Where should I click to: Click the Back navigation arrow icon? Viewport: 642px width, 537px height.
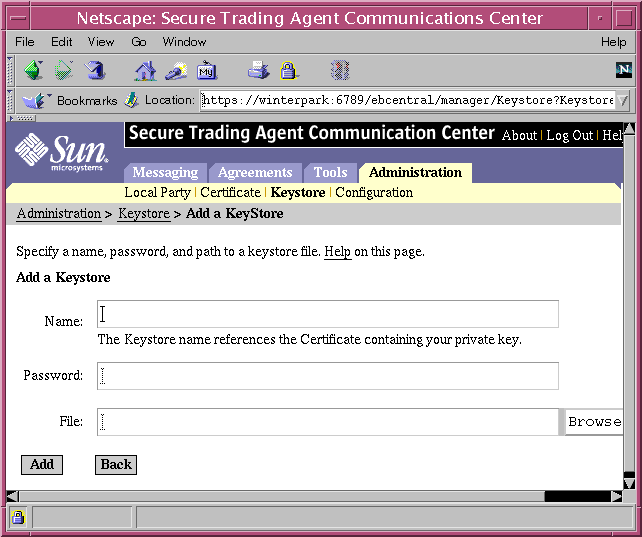pos(34,70)
